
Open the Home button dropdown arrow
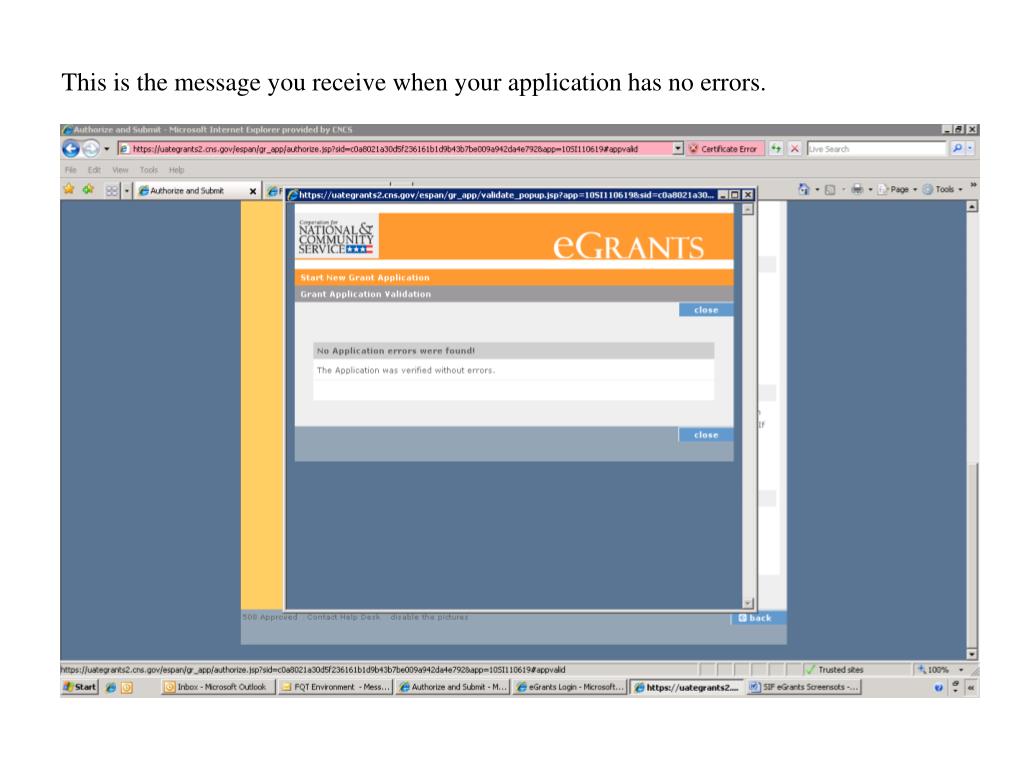817,189
